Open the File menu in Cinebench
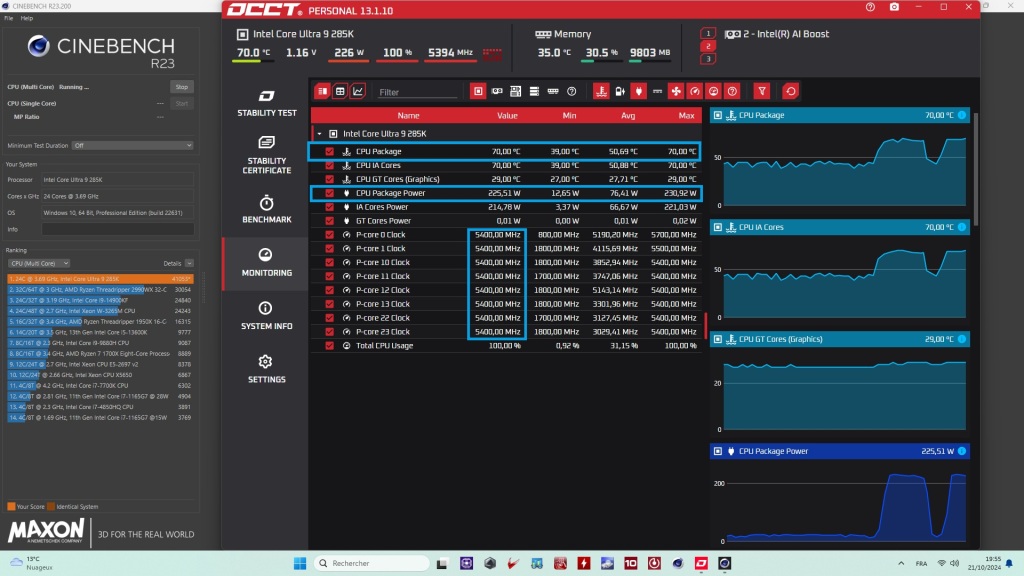The width and height of the screenshot is (1024, 576). [x=8, y=18]
